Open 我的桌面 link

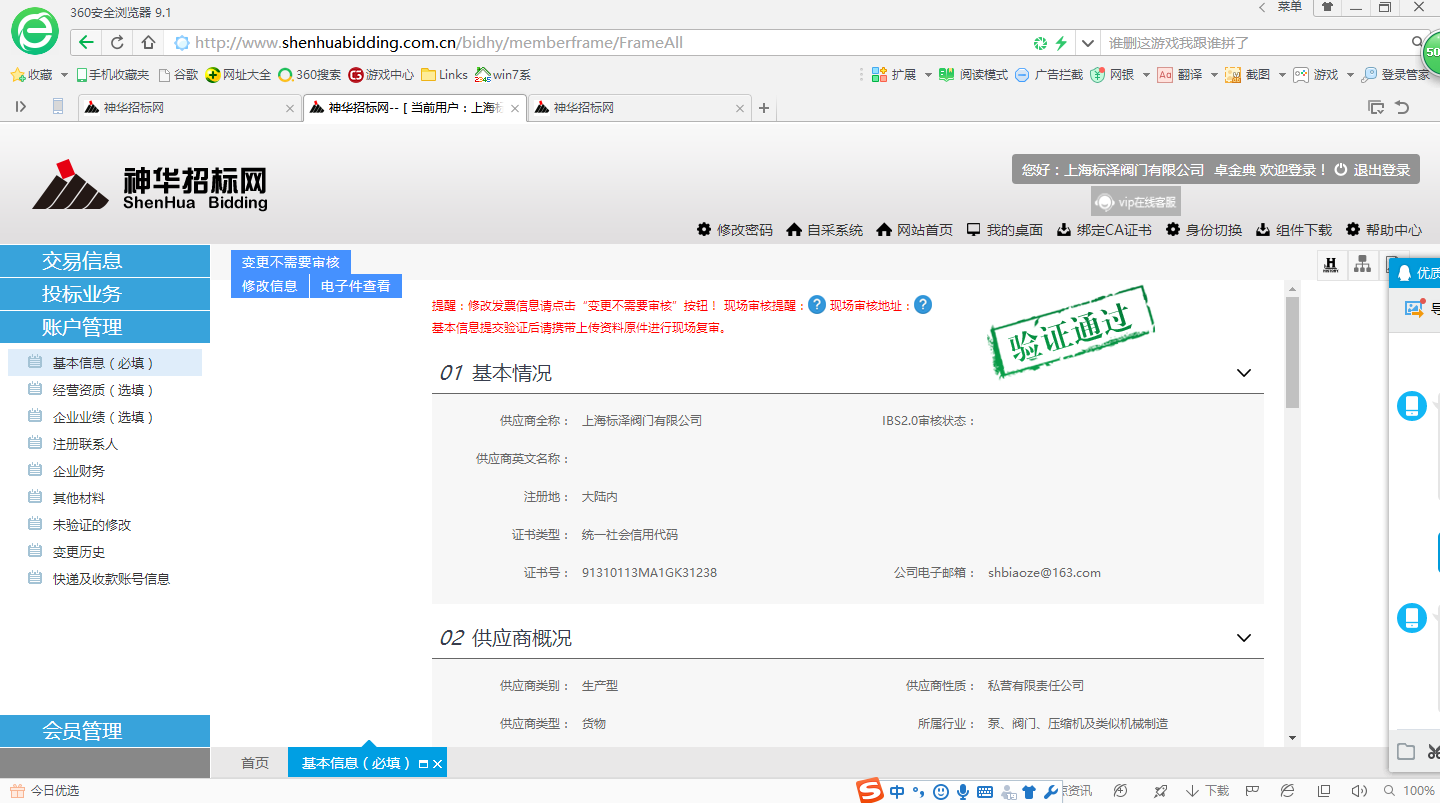(1005, 230)
